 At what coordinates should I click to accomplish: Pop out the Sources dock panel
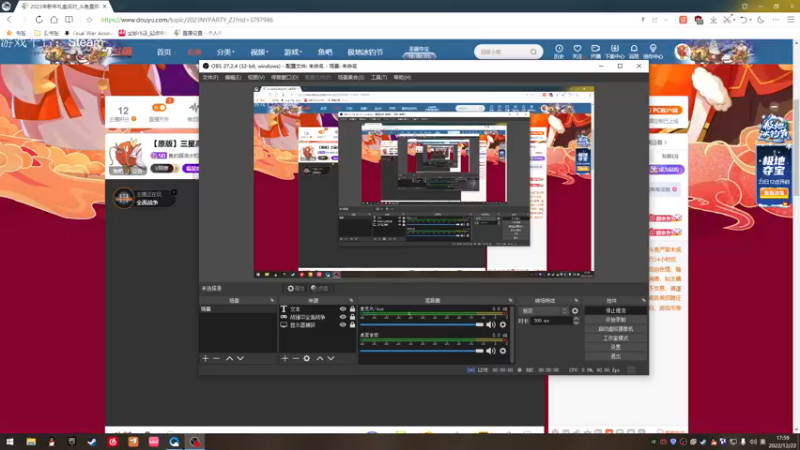tap(351, 301)
